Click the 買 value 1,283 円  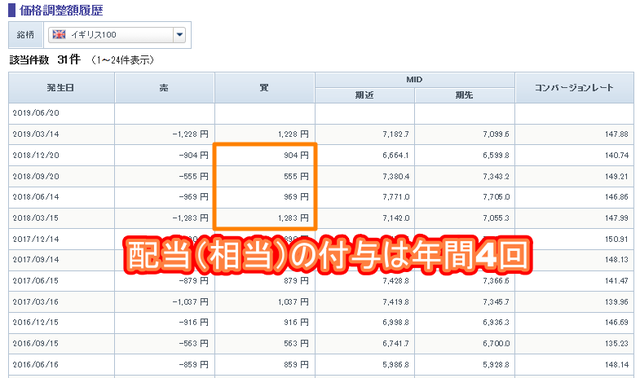click(293, 218)
